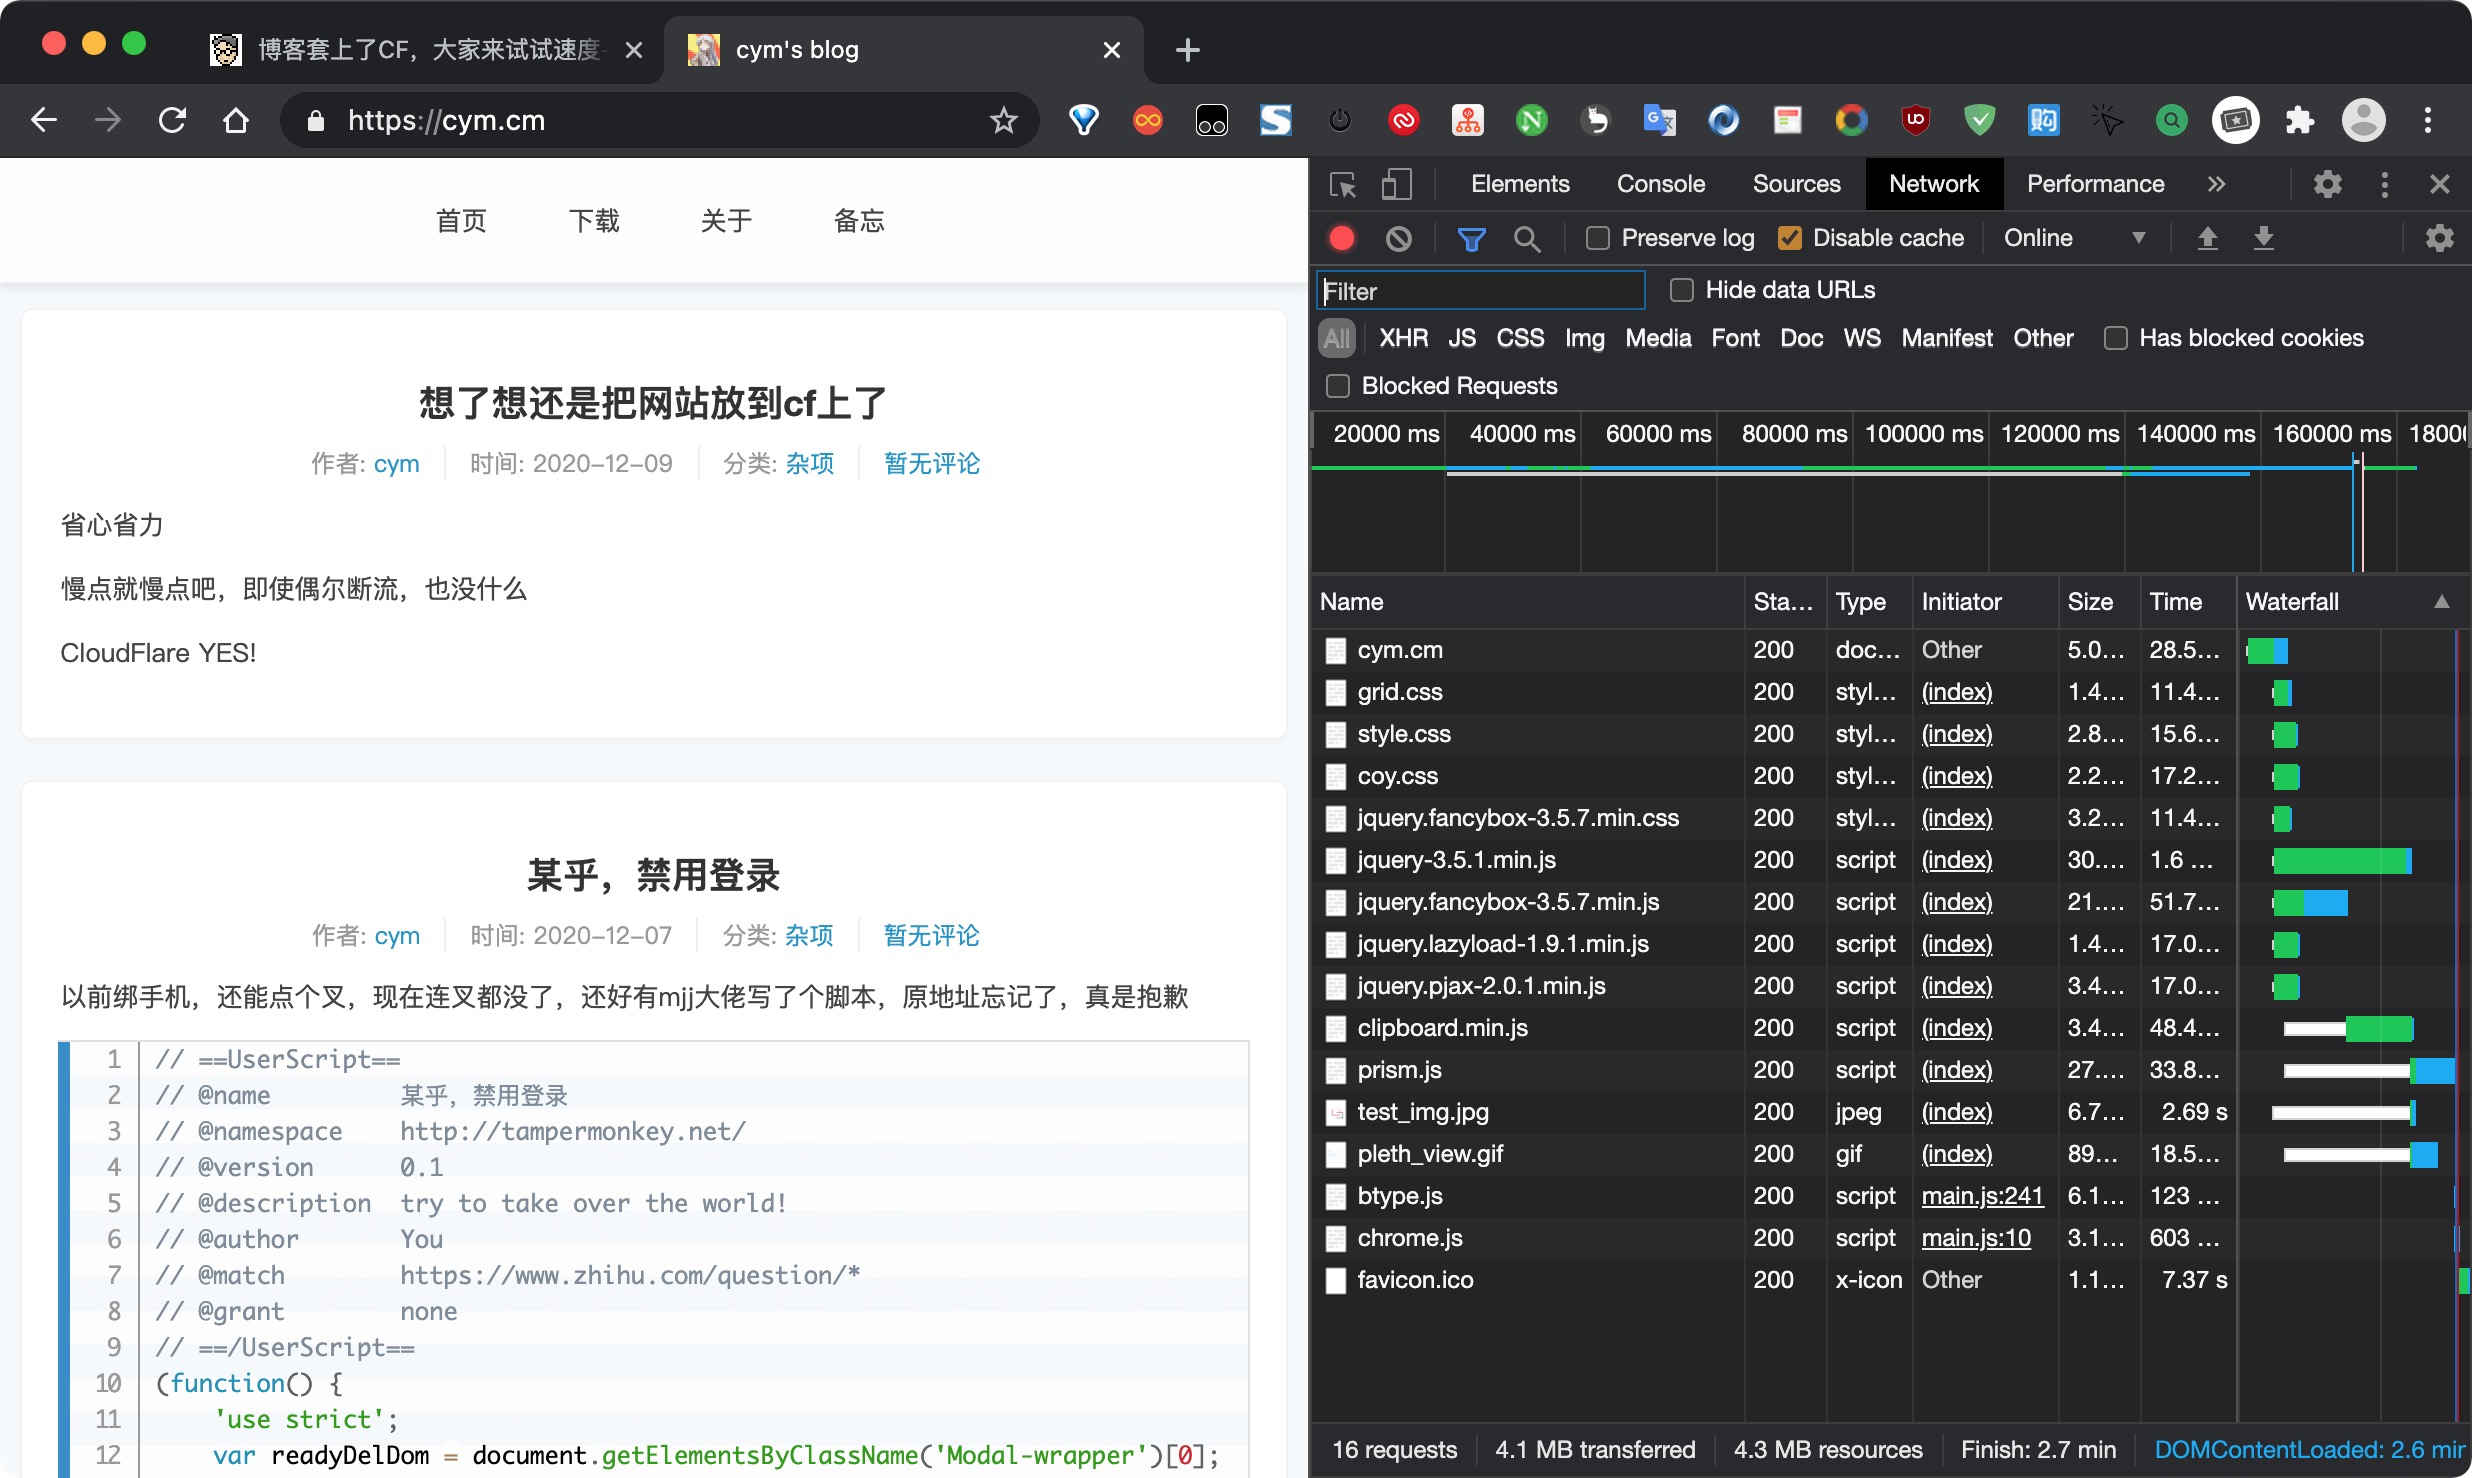Screen dimensions: 2472x1478
Task: Click the 暂无评论 link on first post
Action: pos(931,464)
